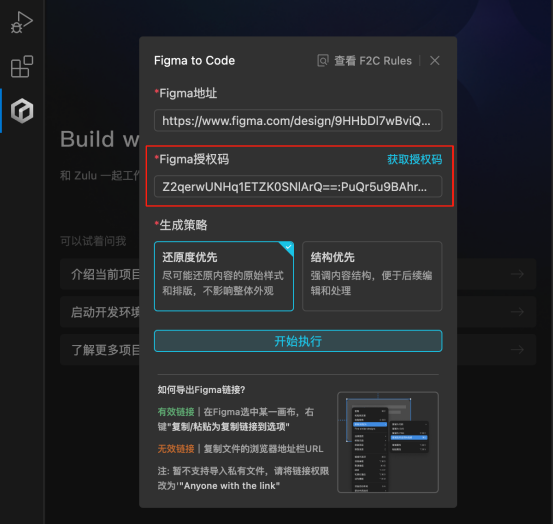Screen dimensions: 554x524
Task: Close the Figma to Code dialog
Action: click(435, 61)
